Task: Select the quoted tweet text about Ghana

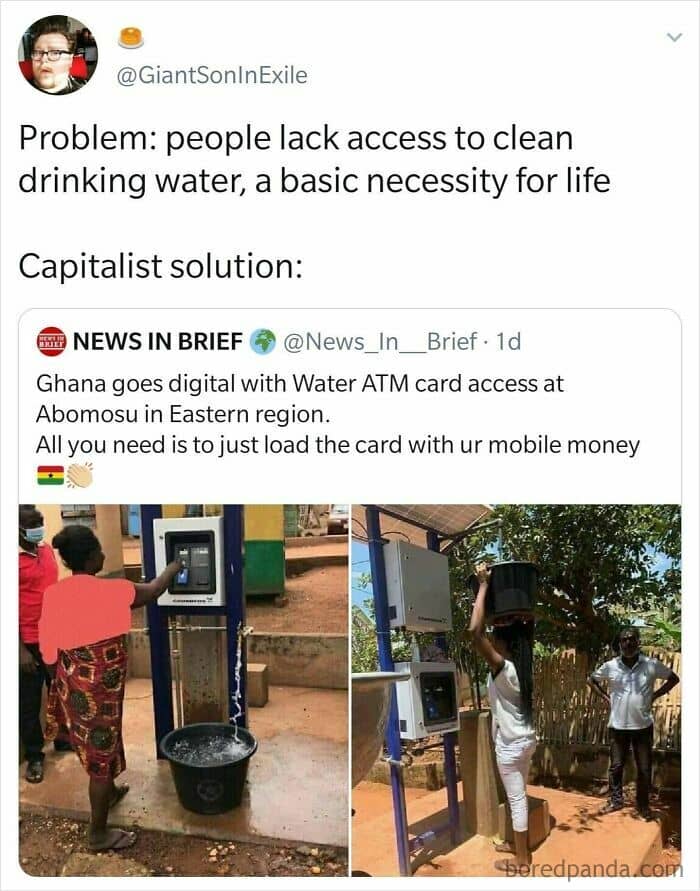Action: click(338, 414)
